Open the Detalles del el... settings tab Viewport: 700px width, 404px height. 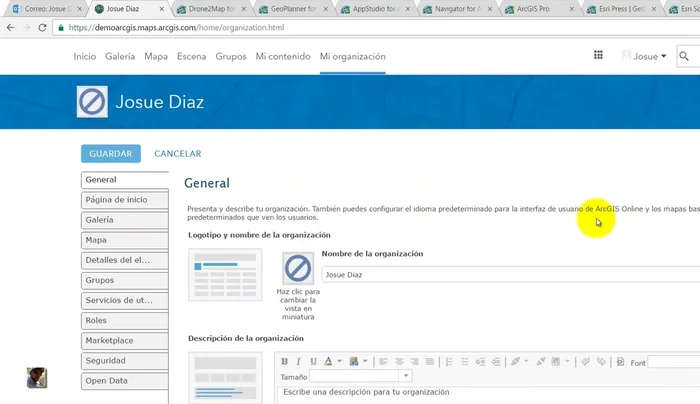click(x=125, y=260)
